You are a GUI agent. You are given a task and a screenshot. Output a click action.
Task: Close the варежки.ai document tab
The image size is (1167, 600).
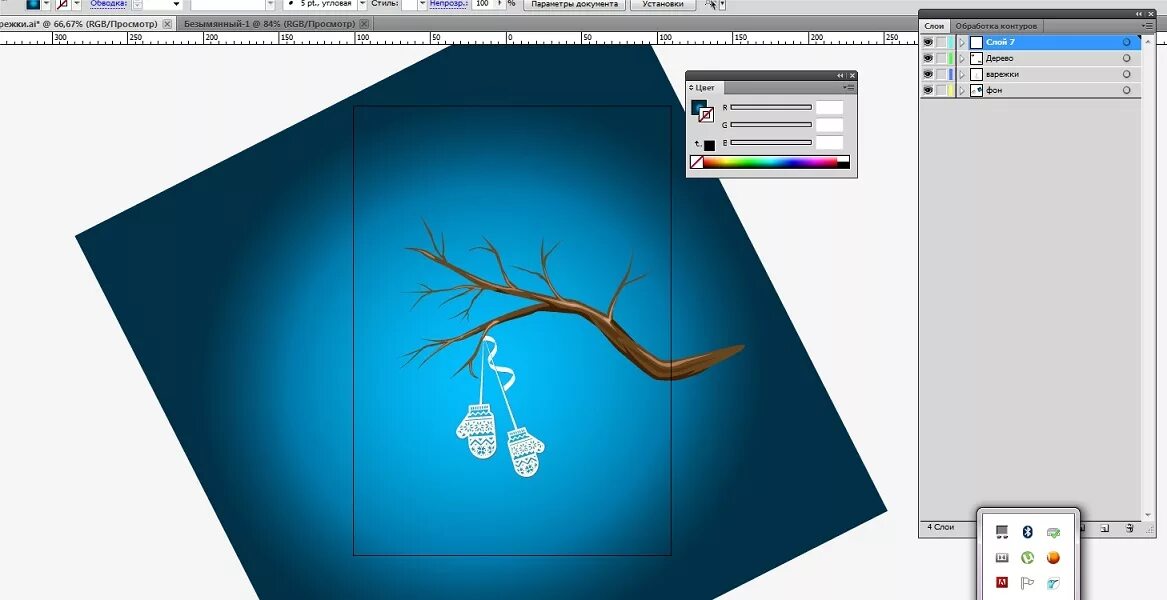tap(167, 24)
